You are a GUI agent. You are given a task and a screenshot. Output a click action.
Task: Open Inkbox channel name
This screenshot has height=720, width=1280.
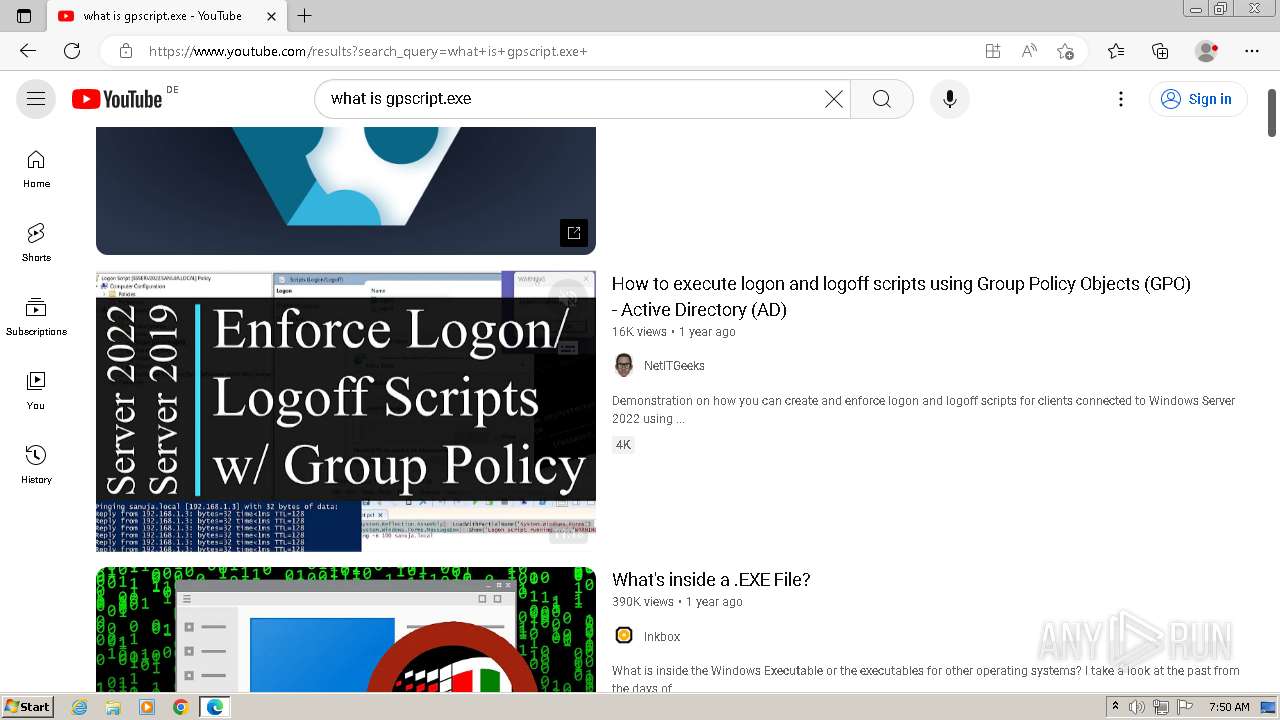pyautogui.click(x=662, y=637)
